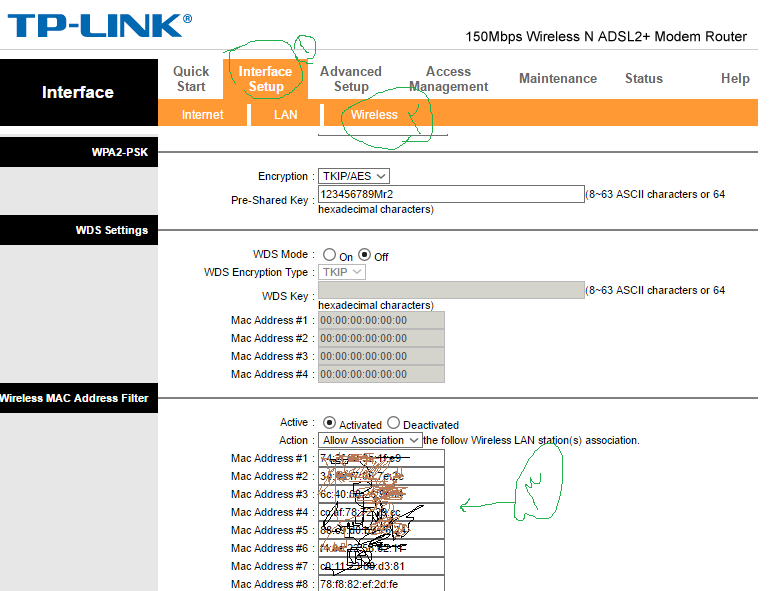Go to Access Management tab
The width and height of the screenshot is (783, 591).
[448, 79]
